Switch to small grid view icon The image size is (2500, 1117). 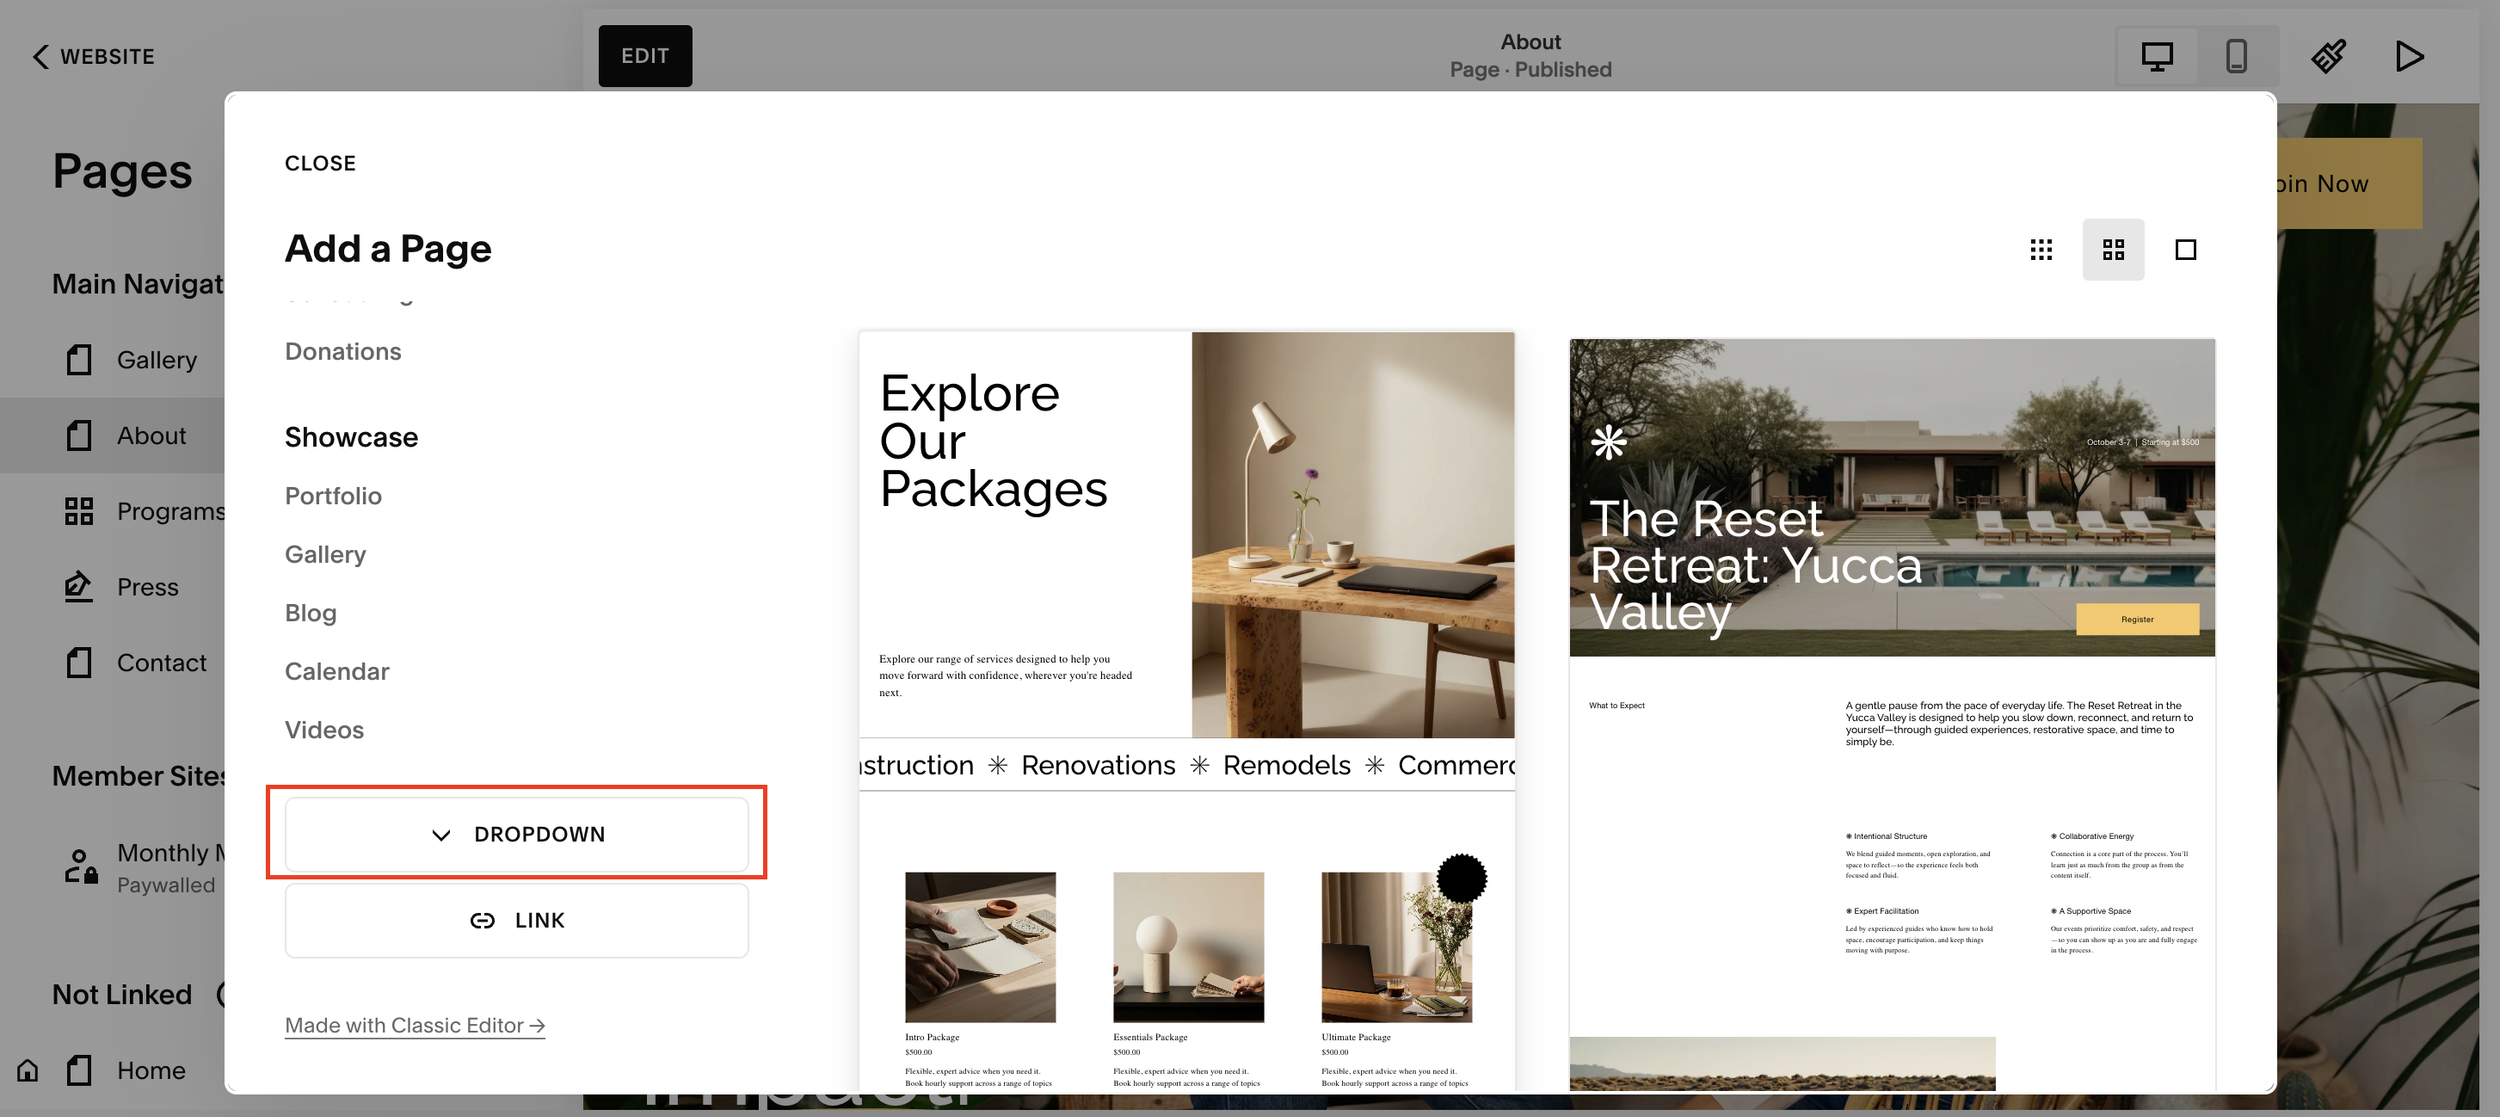pos(2041,250)
